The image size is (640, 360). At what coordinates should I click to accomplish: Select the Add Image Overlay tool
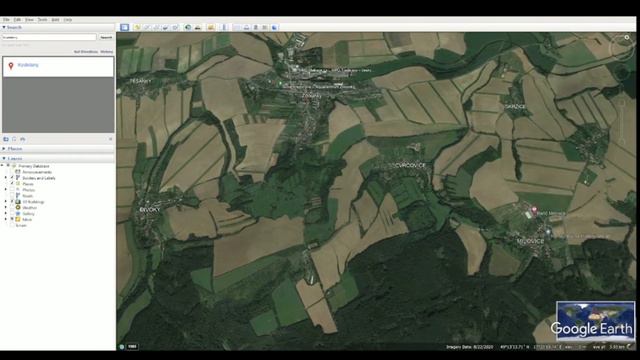tap(166, 27)
